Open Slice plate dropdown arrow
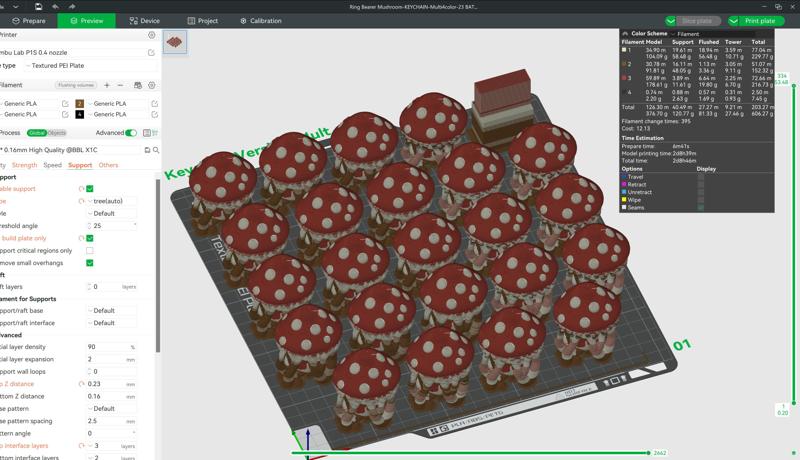Screen dimensions: 800x460 coord(670,21)
